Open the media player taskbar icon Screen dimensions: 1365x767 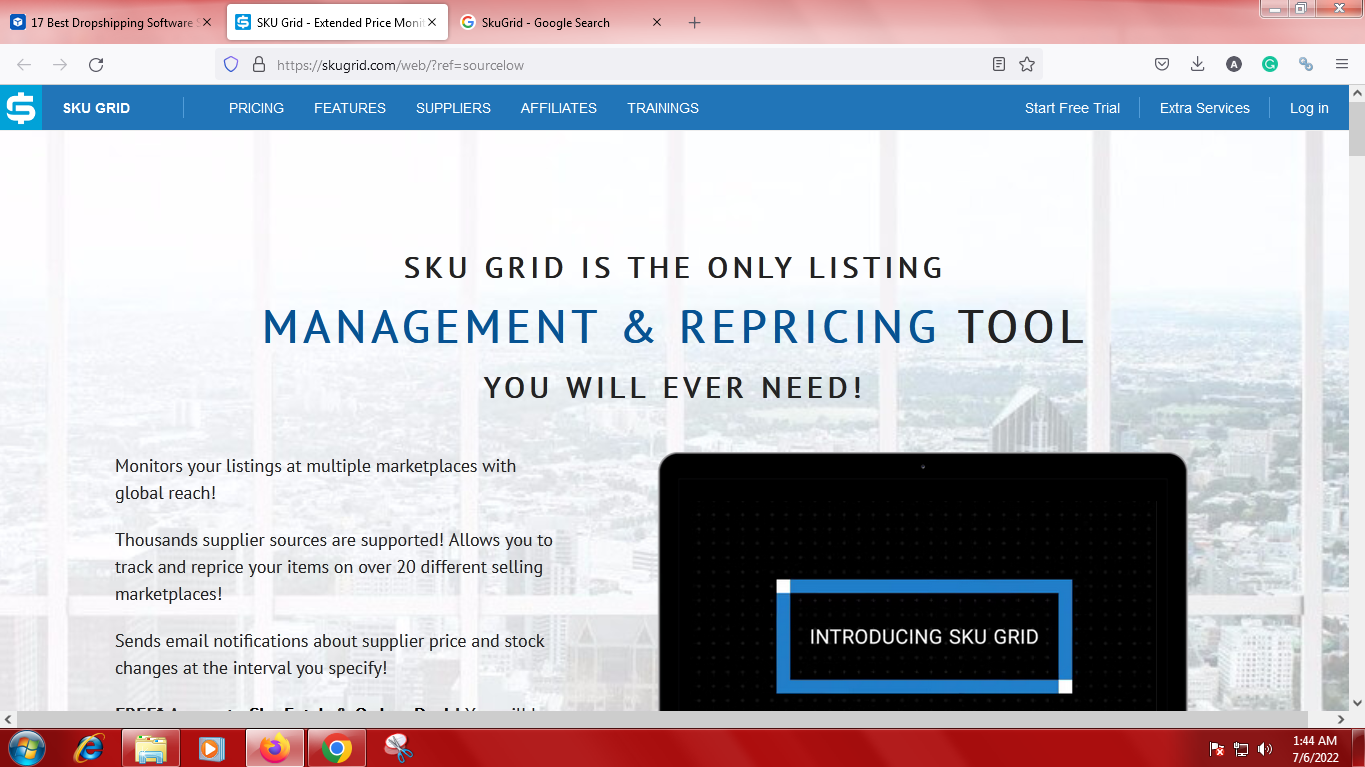[211, 748]
